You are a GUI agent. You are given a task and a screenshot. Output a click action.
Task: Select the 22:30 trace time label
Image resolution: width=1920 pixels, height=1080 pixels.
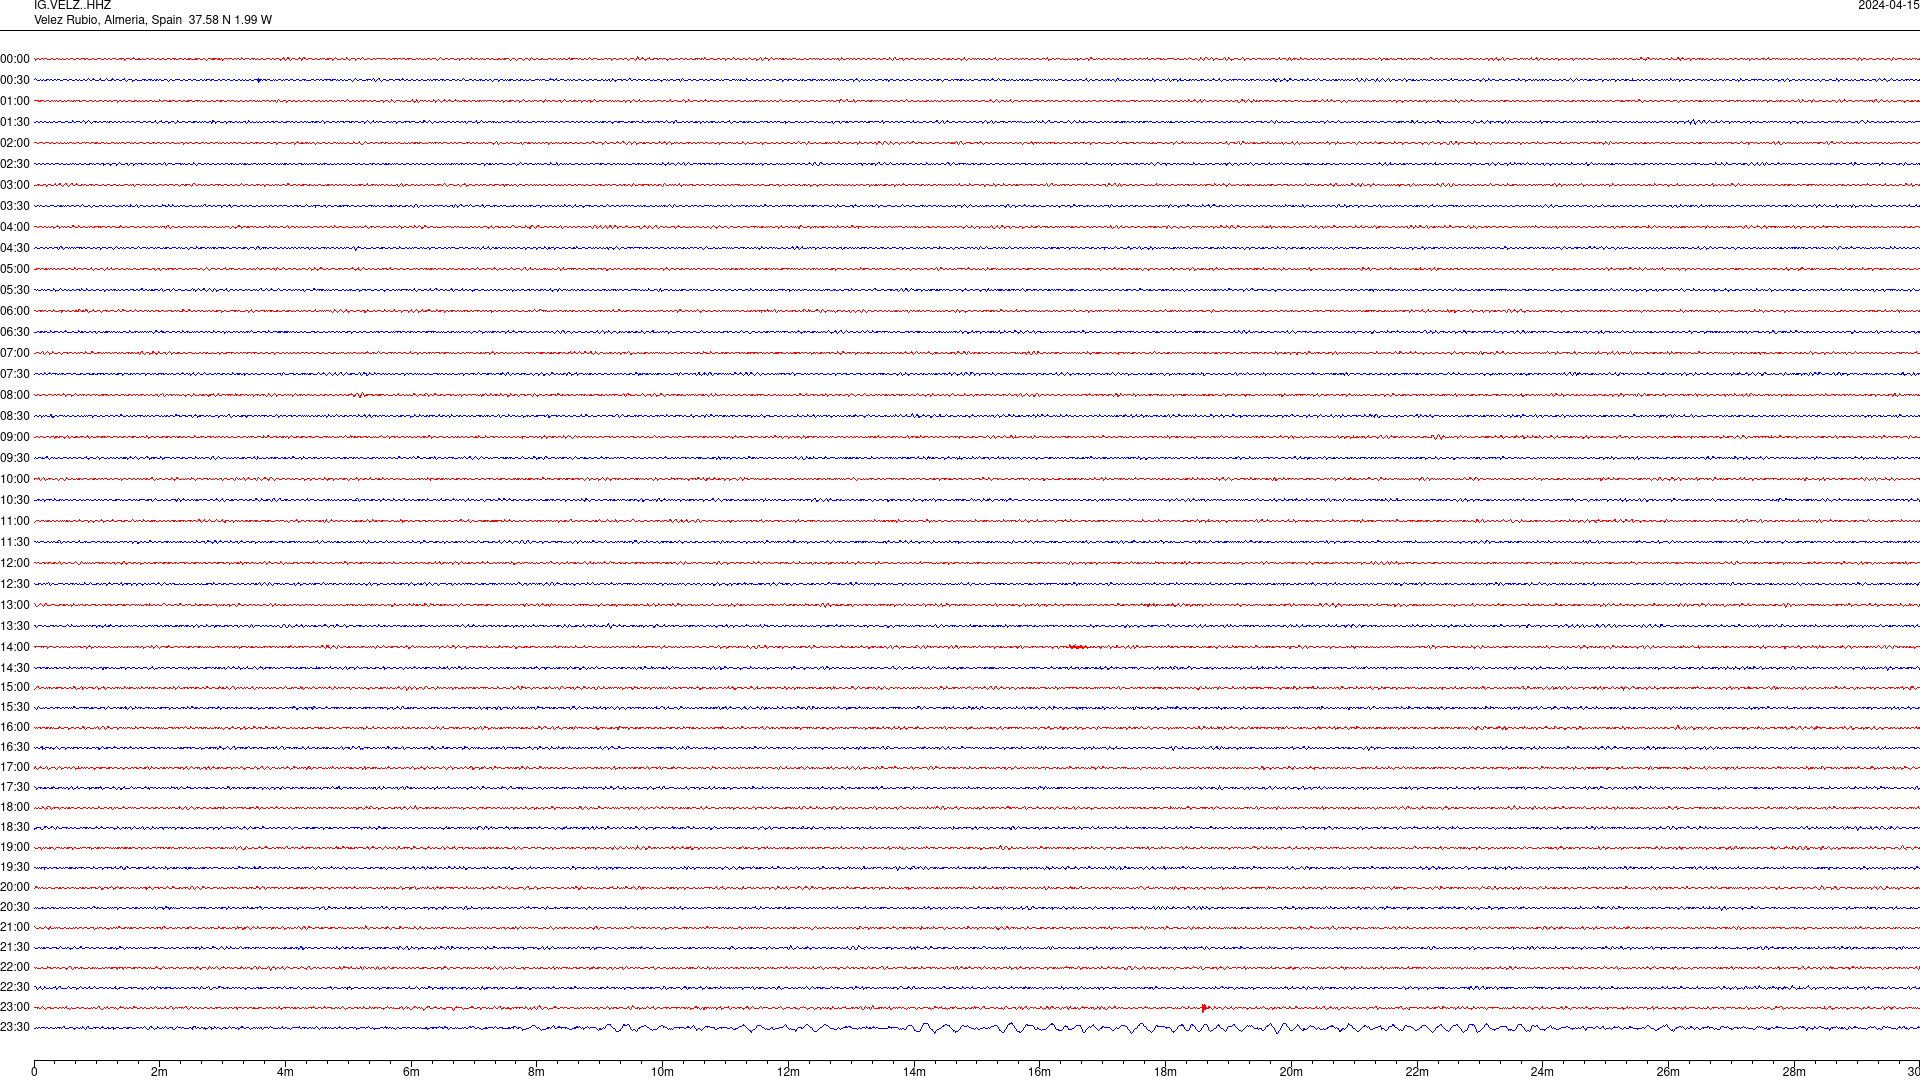pyautogui.click(x=15, y=987)
